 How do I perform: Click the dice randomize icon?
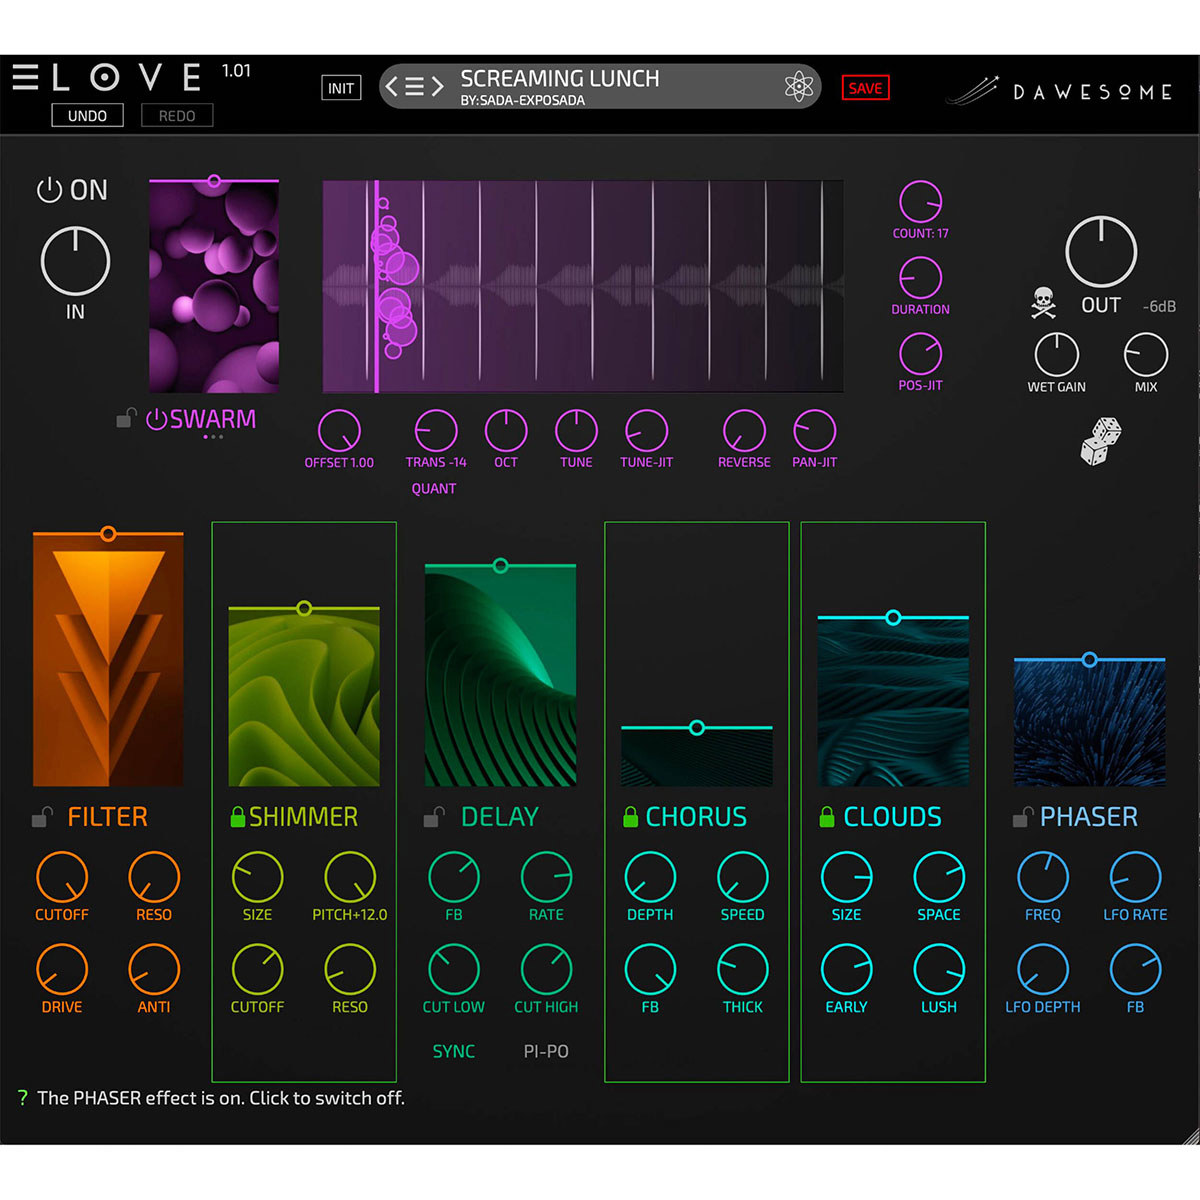pyautogui.click(x=1101, y=441)
